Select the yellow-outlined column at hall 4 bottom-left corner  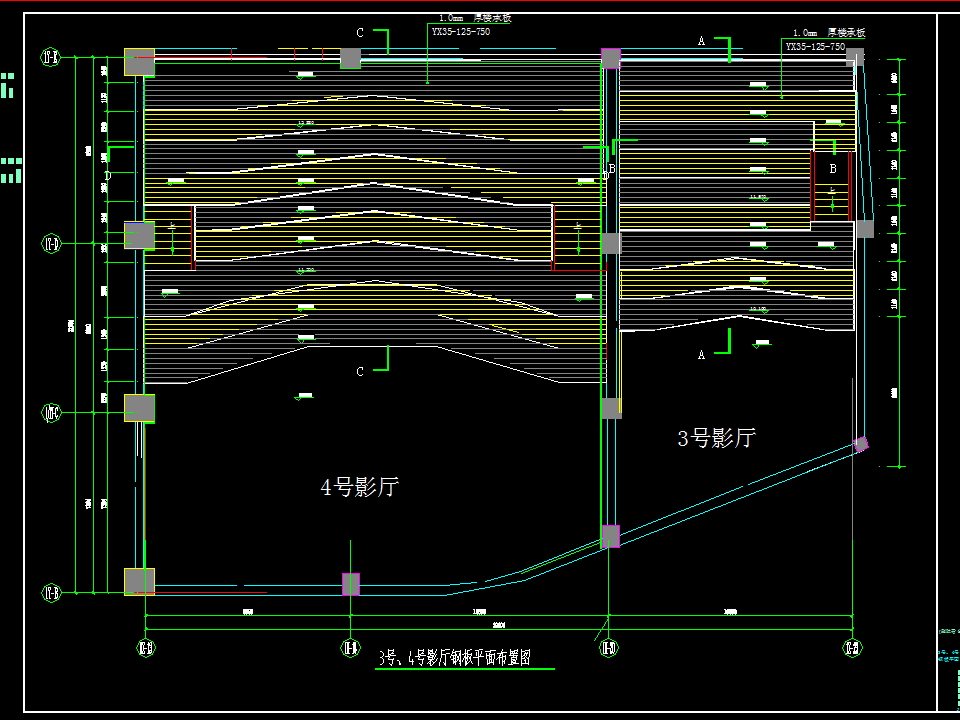click(x=140, y=582)
